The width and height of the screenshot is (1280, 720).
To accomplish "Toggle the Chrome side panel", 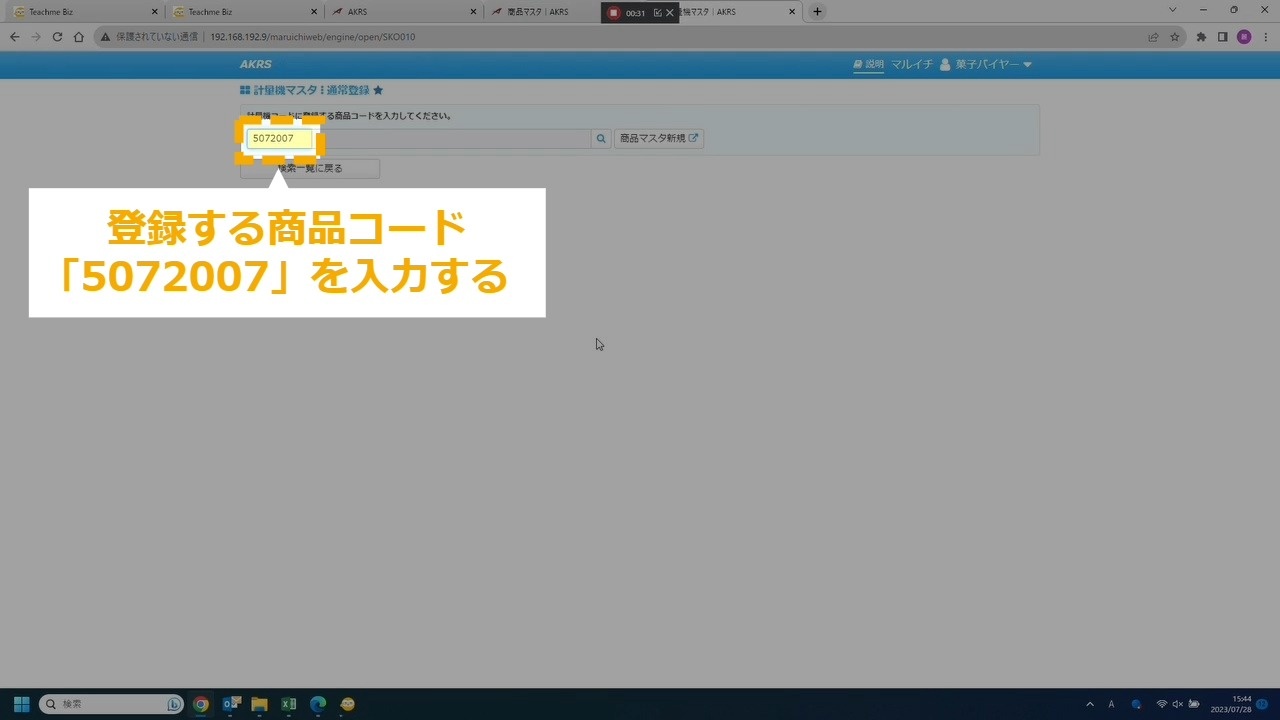I will (1222, 37).
